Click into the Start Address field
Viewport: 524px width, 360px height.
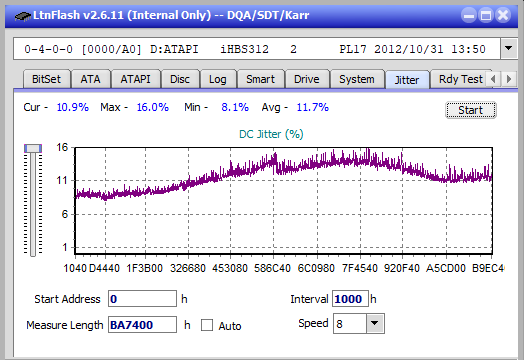pyautogui.click(x=142, y=298)
